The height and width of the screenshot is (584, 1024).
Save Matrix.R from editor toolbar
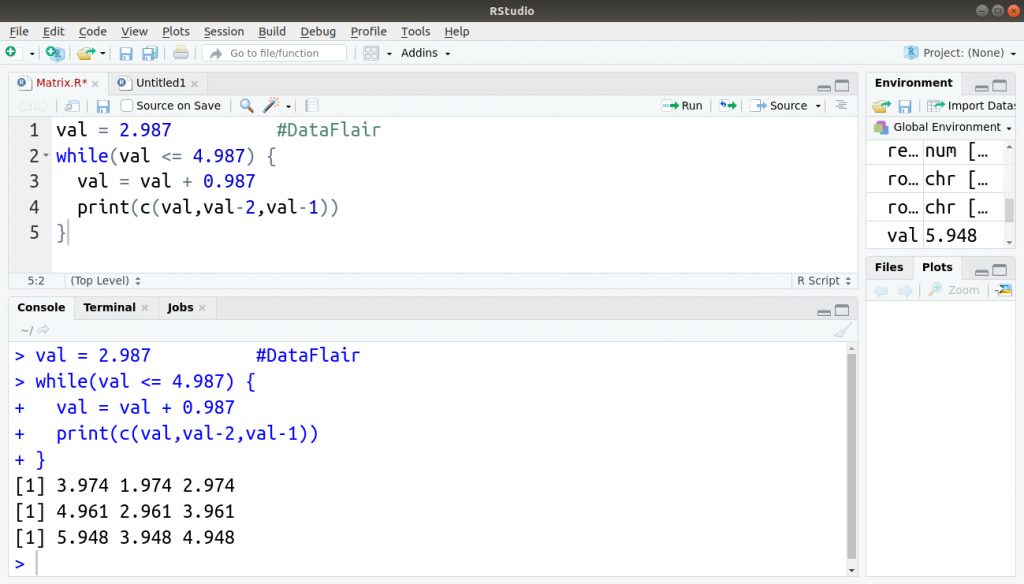pos(103,106)
